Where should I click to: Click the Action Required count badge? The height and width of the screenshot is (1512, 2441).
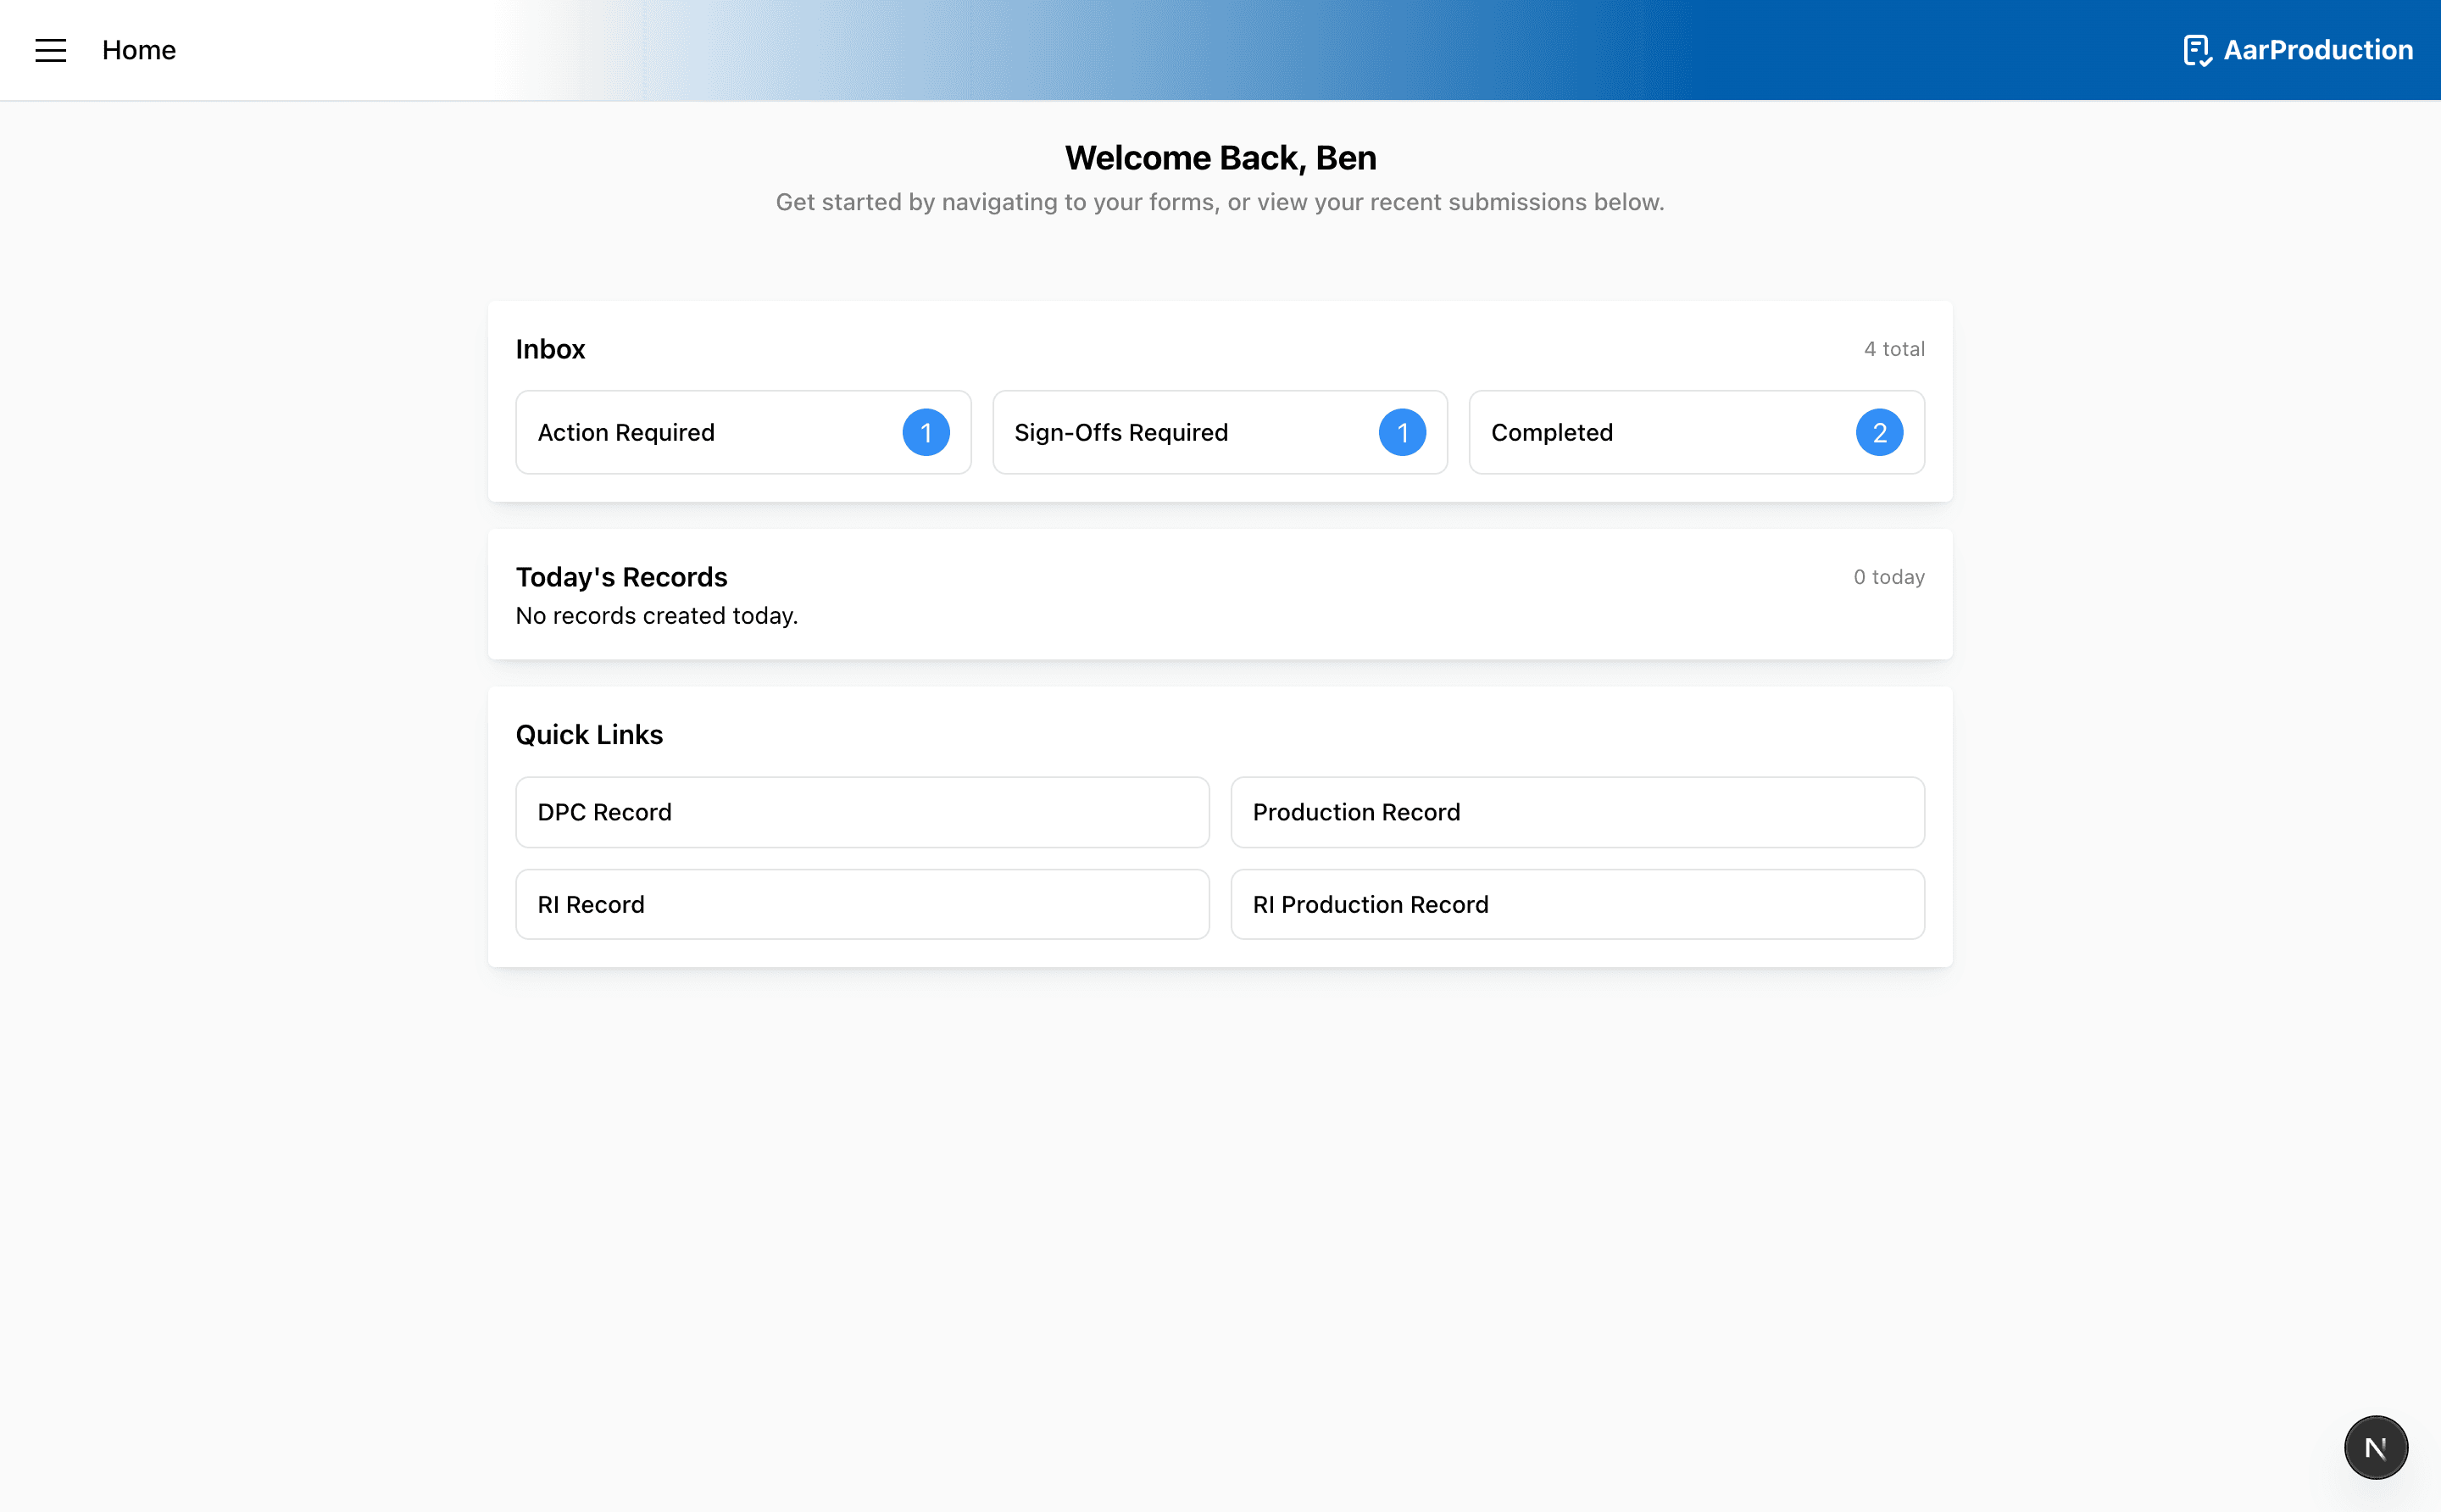click(926, 432)
